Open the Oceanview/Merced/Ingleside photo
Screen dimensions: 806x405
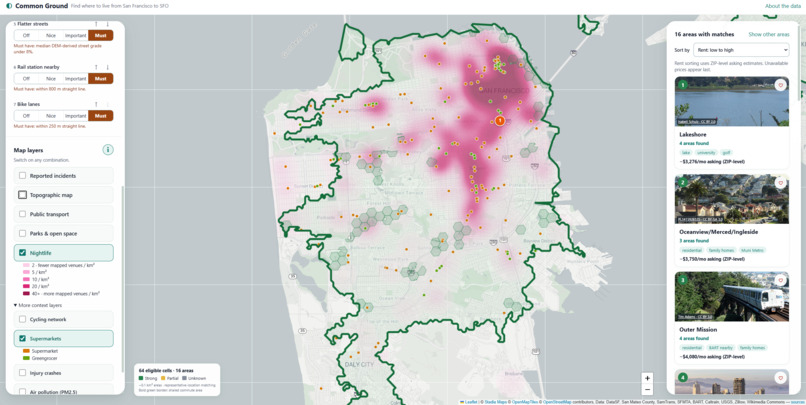click(x=731, y=199)
